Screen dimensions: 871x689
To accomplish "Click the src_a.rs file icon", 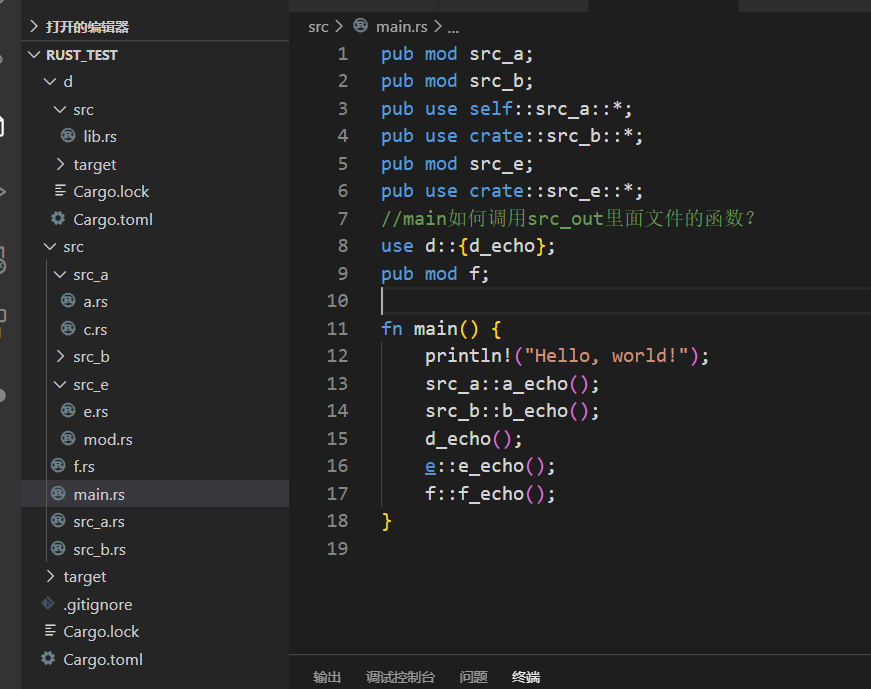I will (x=56, y=521).
